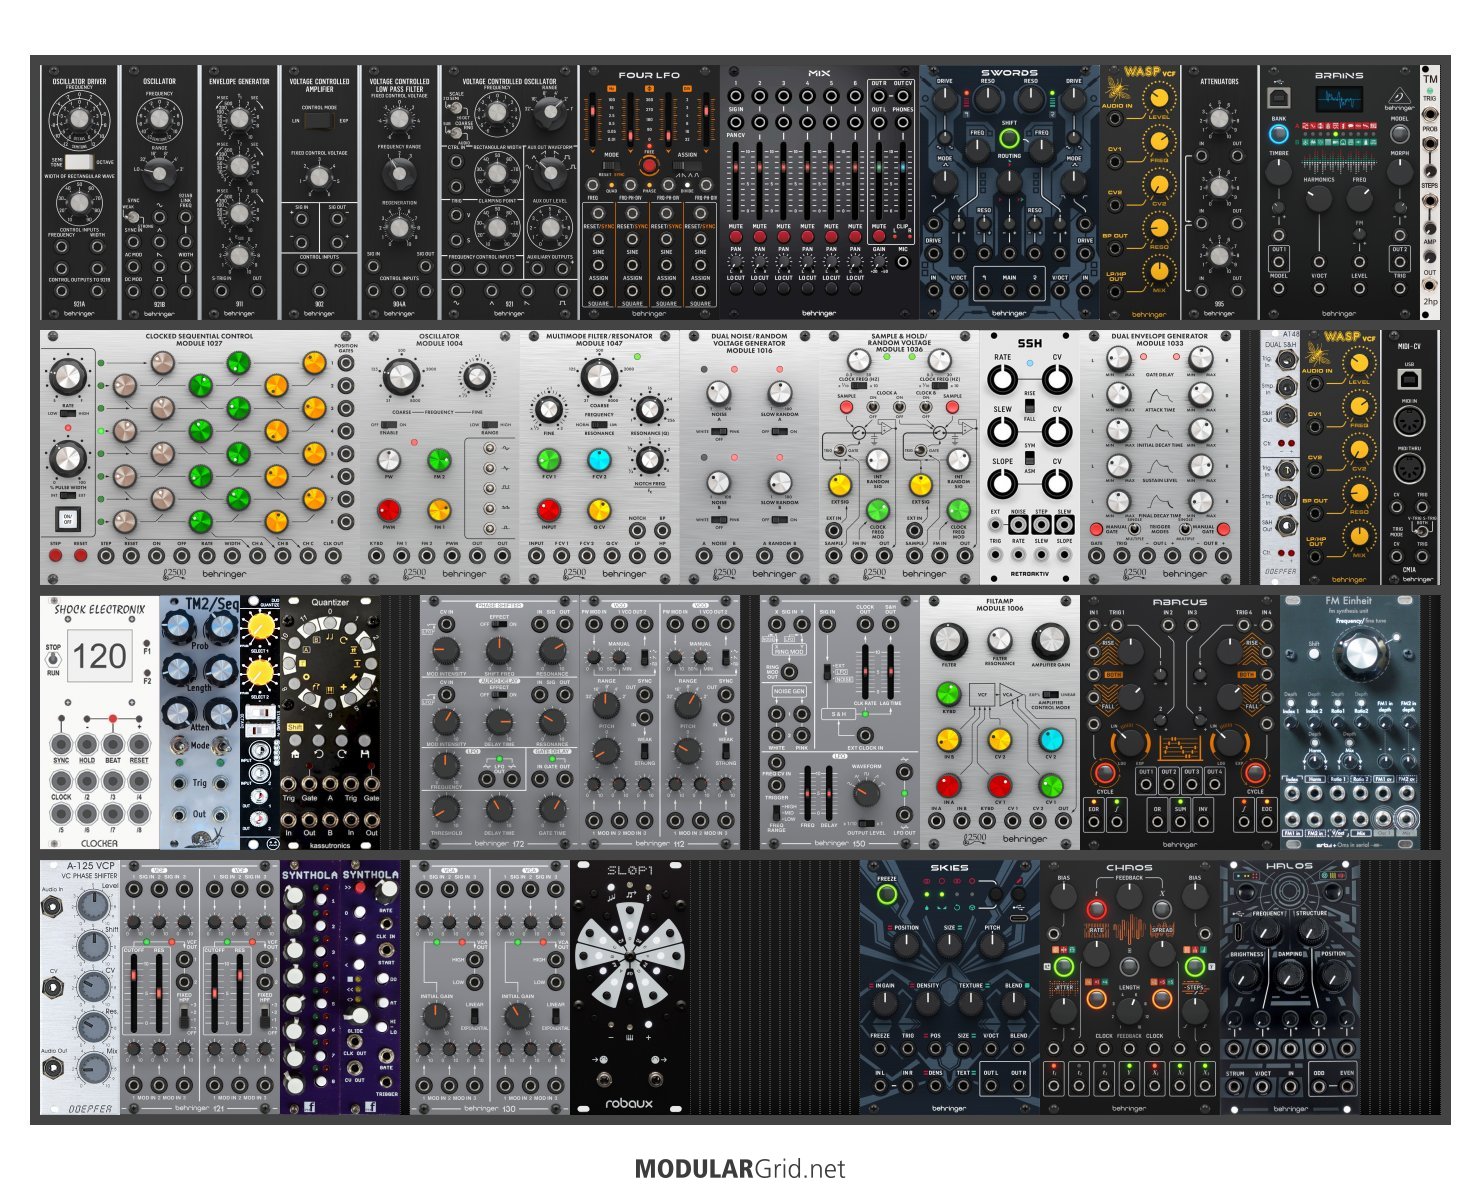The height and width of the screenshot is (1190, 1481).
Task: Flip the STOP/RUN switch on Clocker
Action: [53, 660]
